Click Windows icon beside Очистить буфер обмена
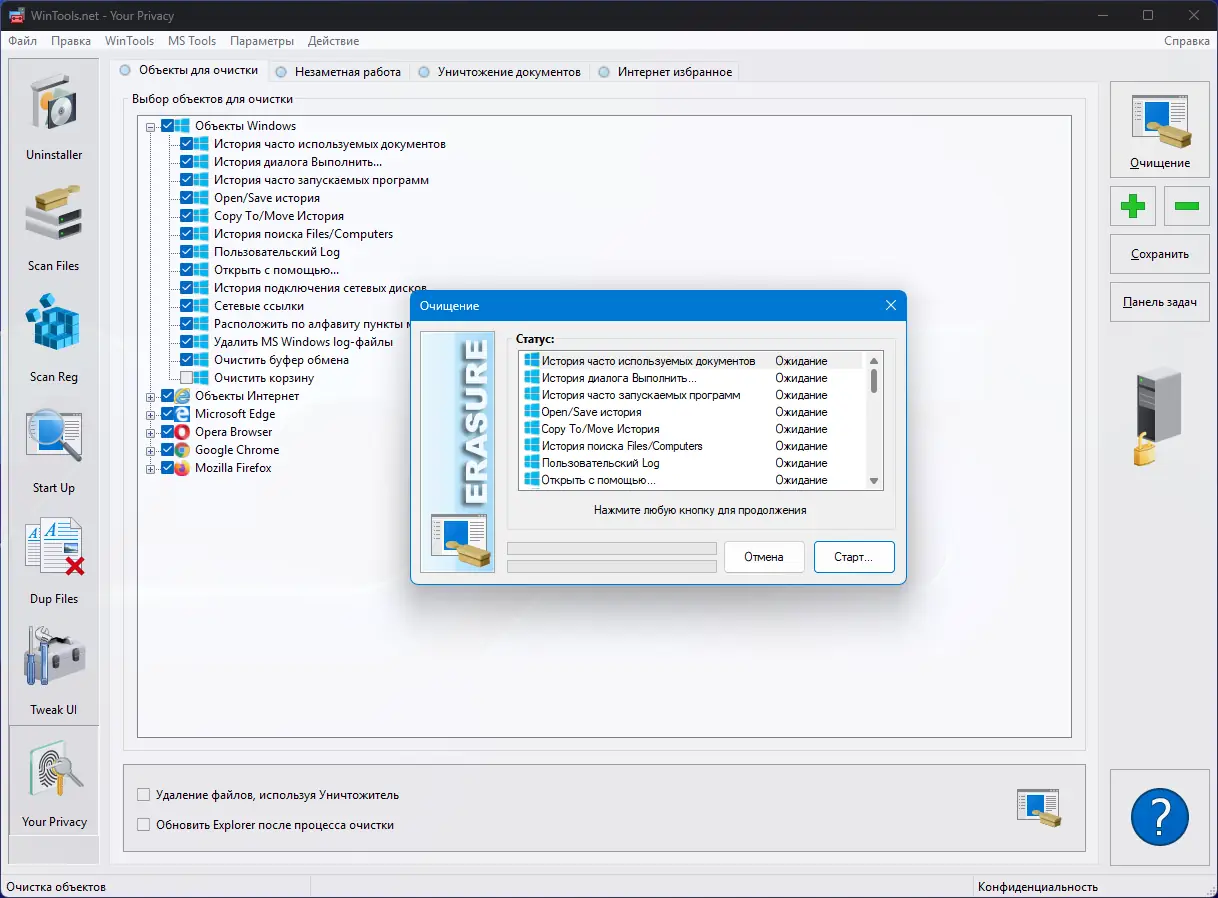This screenshot has height=898, width=1218. pos(201,360)
